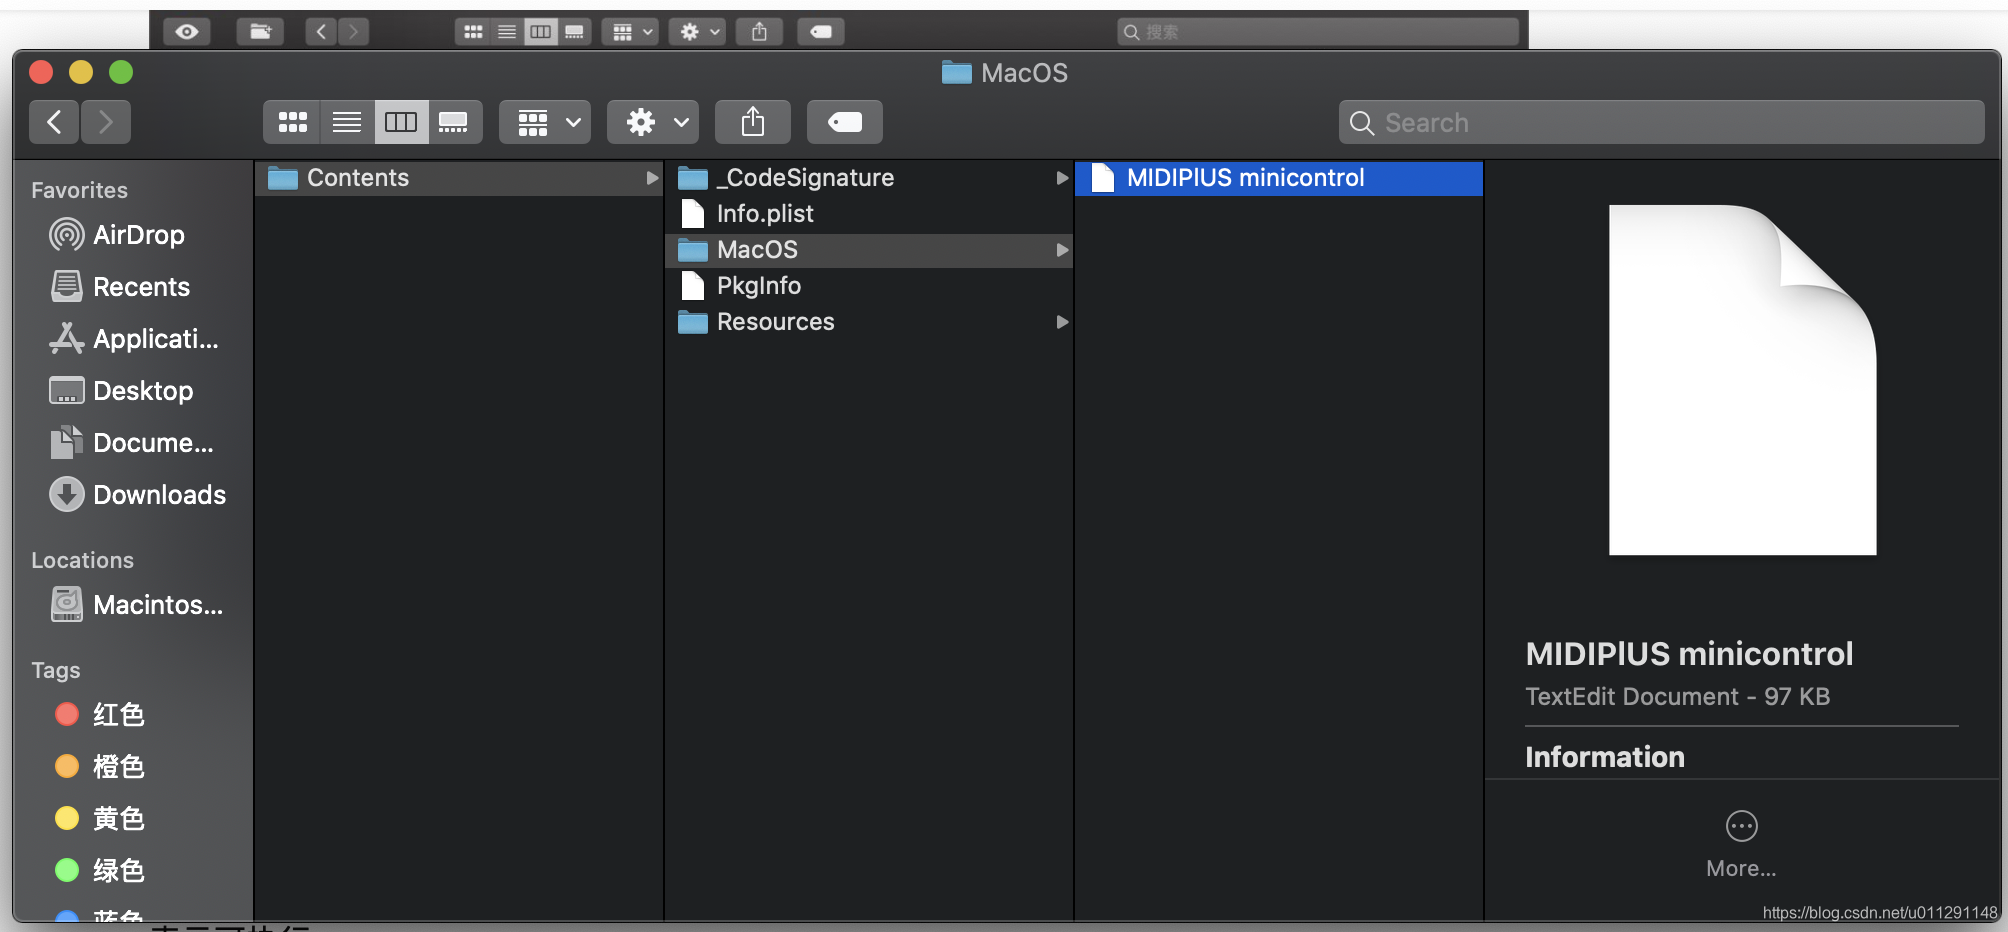Switch background window to gallery view

pos(574,32)
